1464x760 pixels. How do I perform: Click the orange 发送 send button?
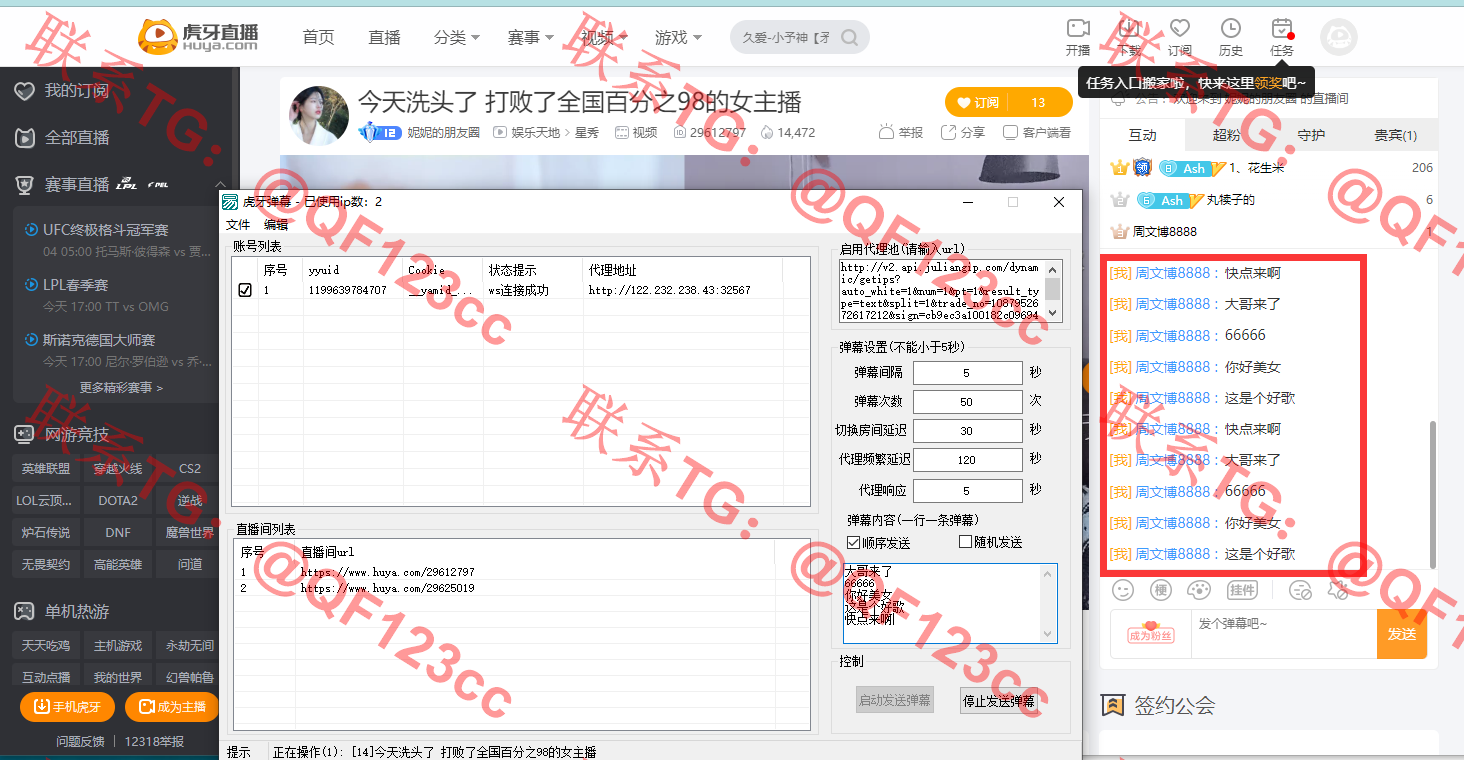(1402, 634)
